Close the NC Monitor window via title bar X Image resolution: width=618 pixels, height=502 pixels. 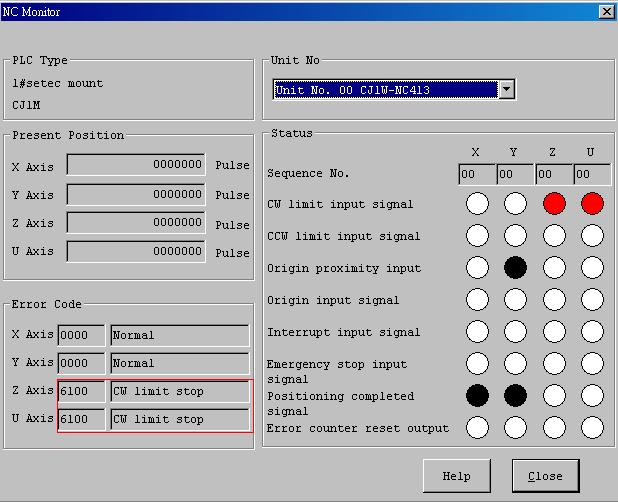pyautogui.click(x=606, y=11)
